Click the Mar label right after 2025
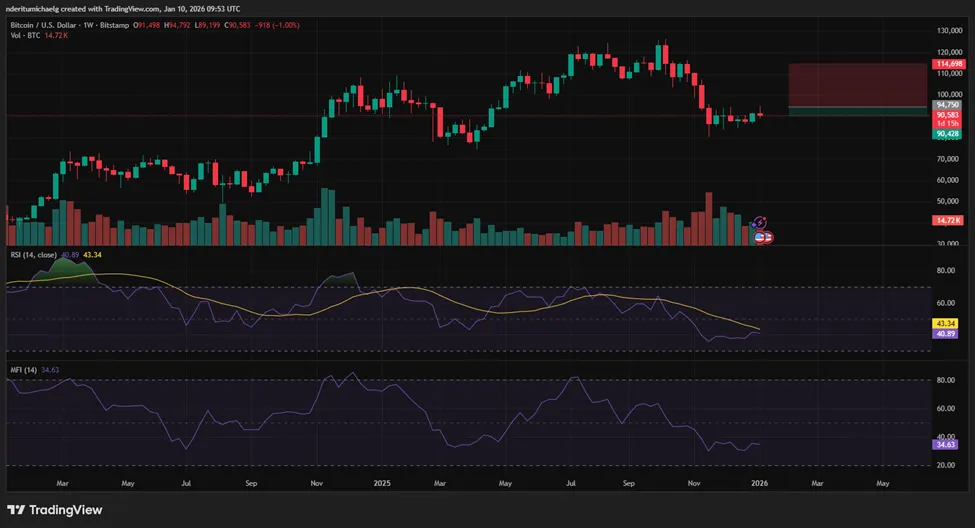Image resolution: width=975 pixels, height=528 pixels. [440, 483]
